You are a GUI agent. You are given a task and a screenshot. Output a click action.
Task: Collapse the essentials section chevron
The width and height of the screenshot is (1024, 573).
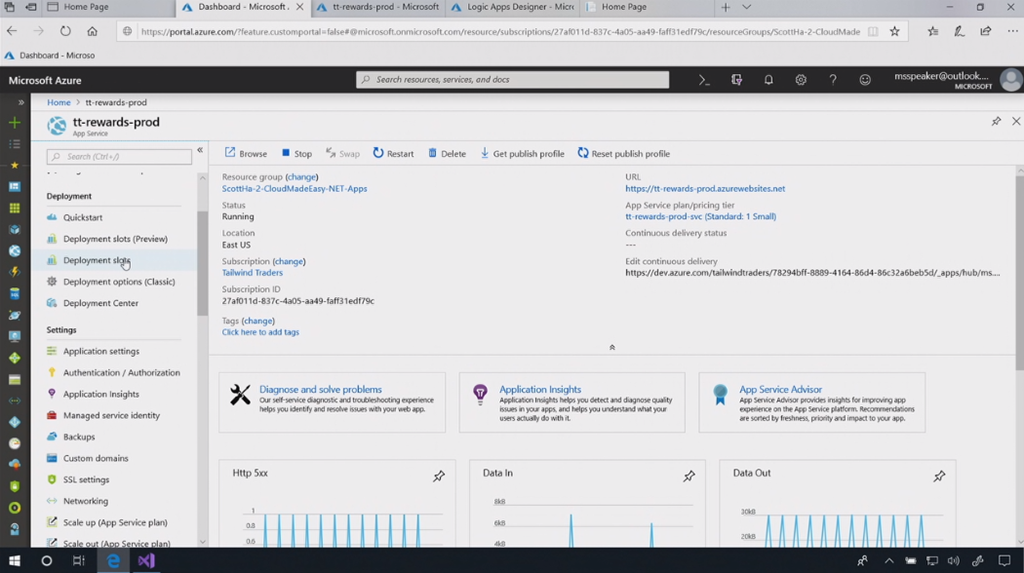pyautogui.click(x=612, y=347)
